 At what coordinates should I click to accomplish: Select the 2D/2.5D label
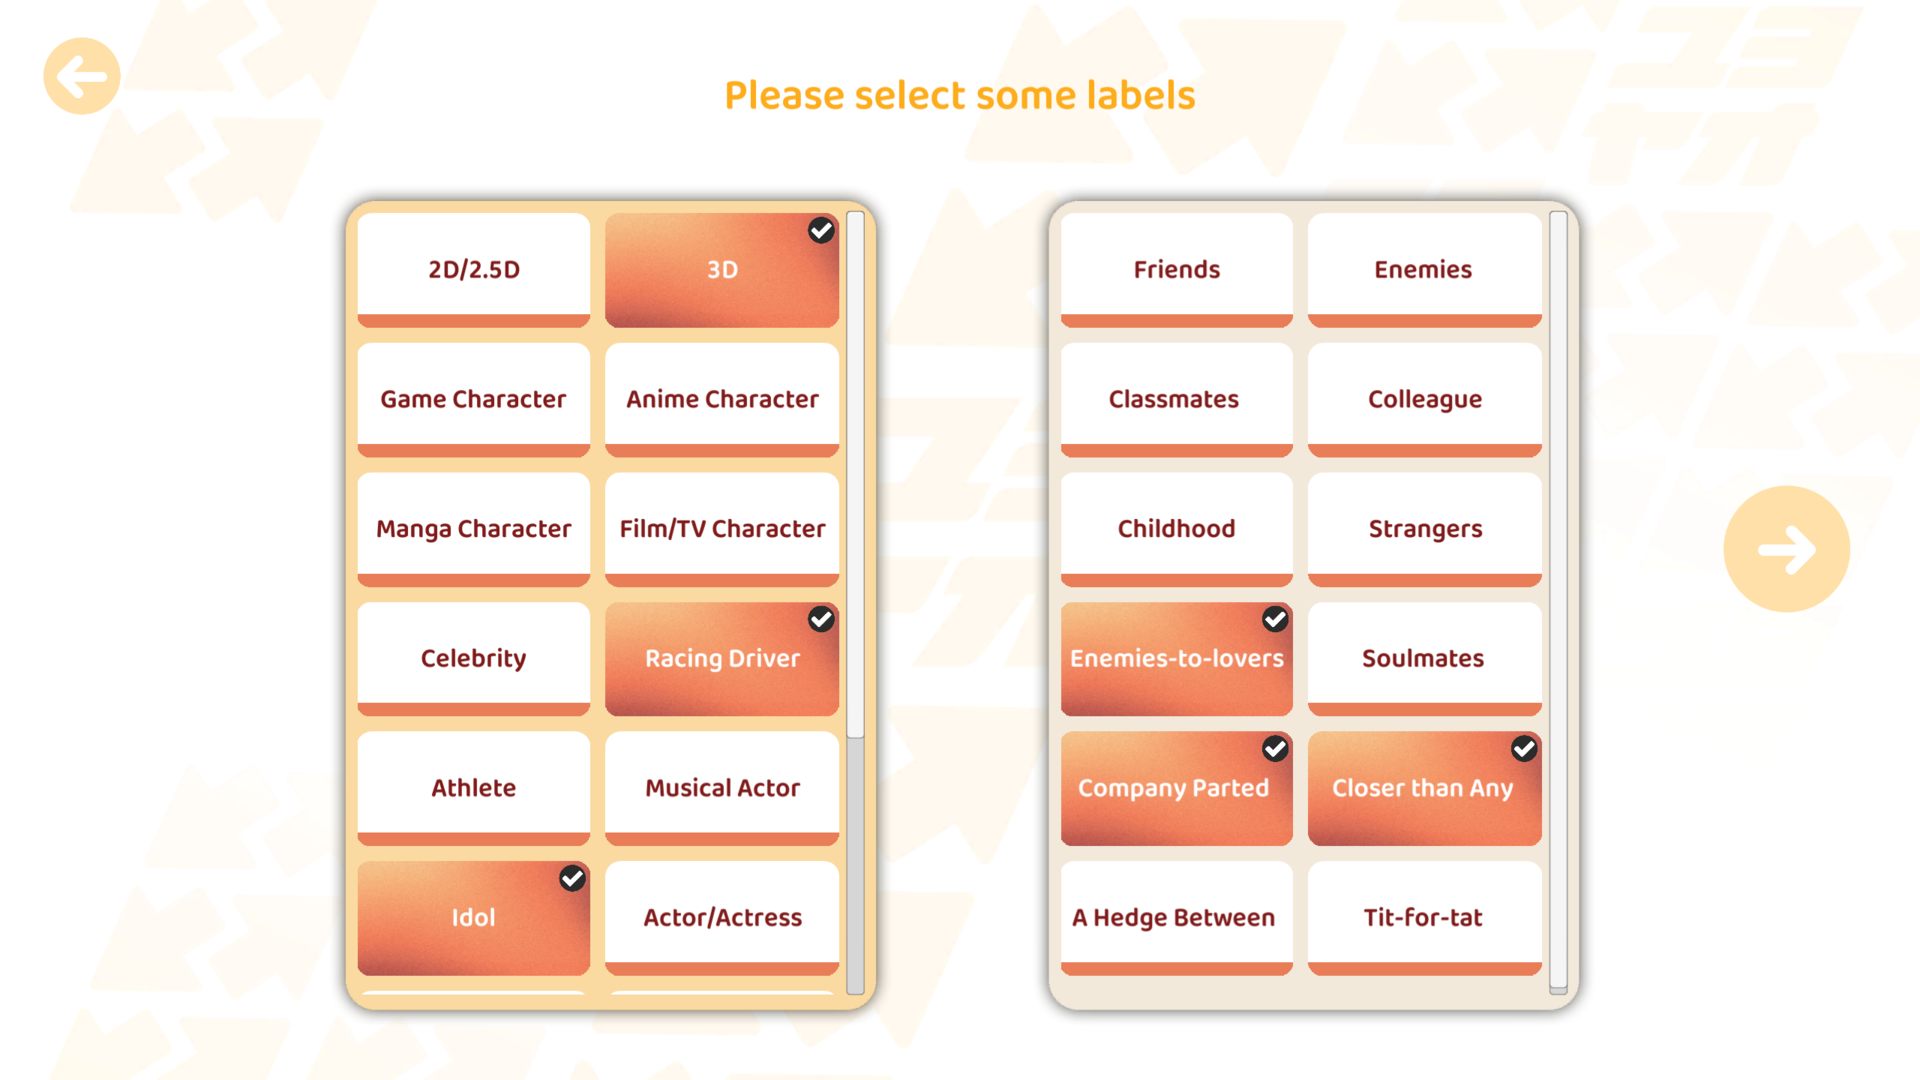tap(473, 269)
